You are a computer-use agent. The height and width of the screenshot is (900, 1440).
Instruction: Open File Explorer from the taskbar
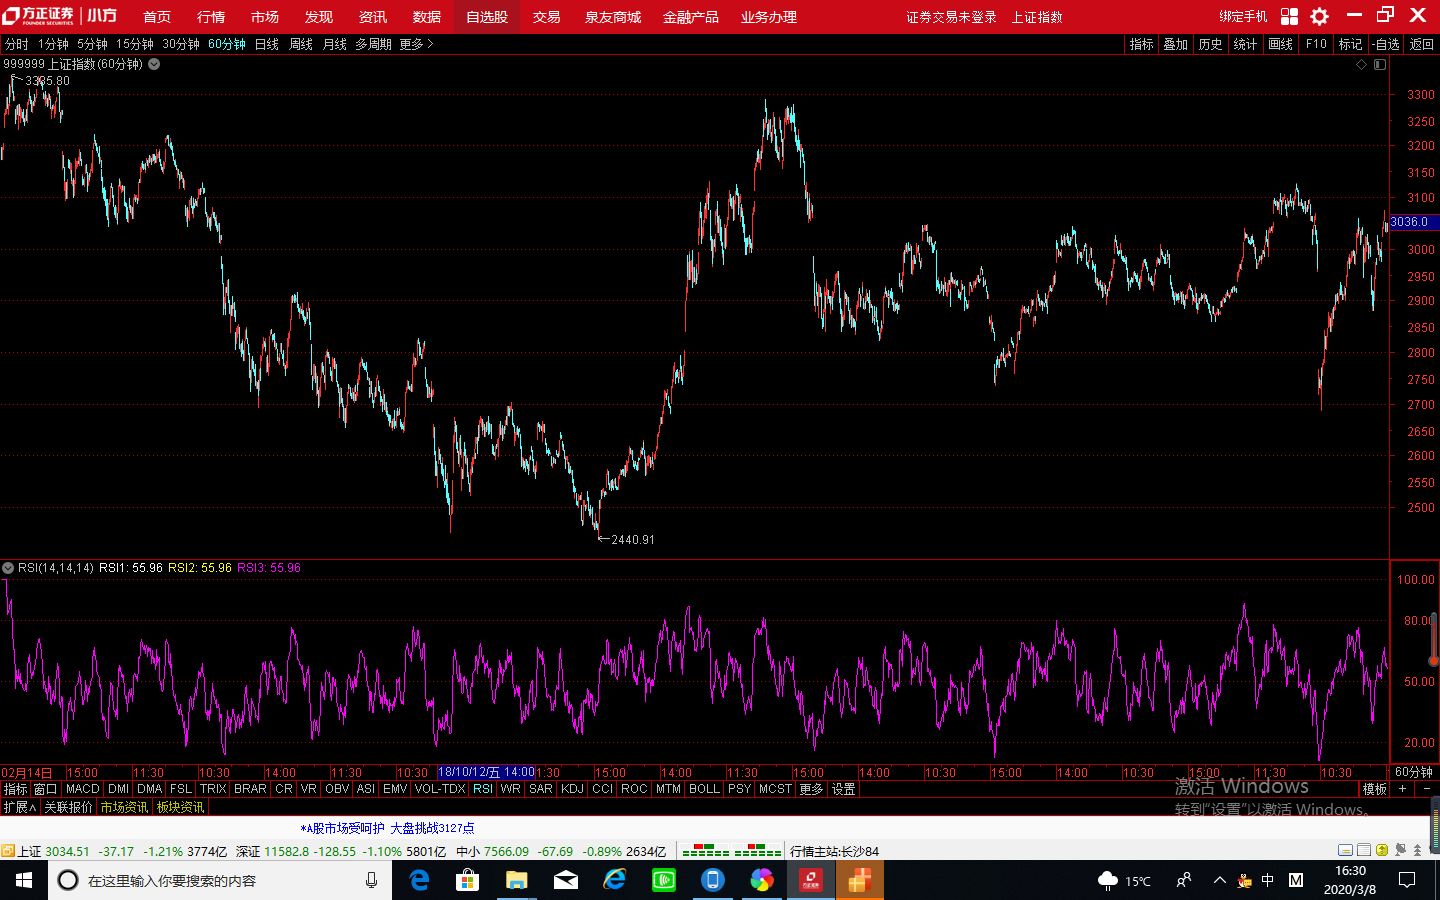click(x=516, y=880)
